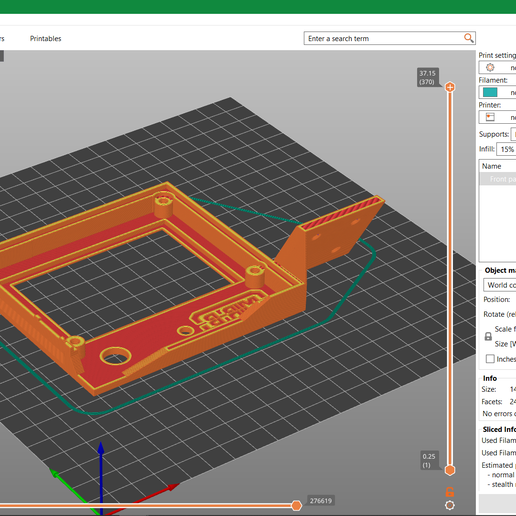
Task: Click the '- normal' estimated time row
Action: [501, 475]
